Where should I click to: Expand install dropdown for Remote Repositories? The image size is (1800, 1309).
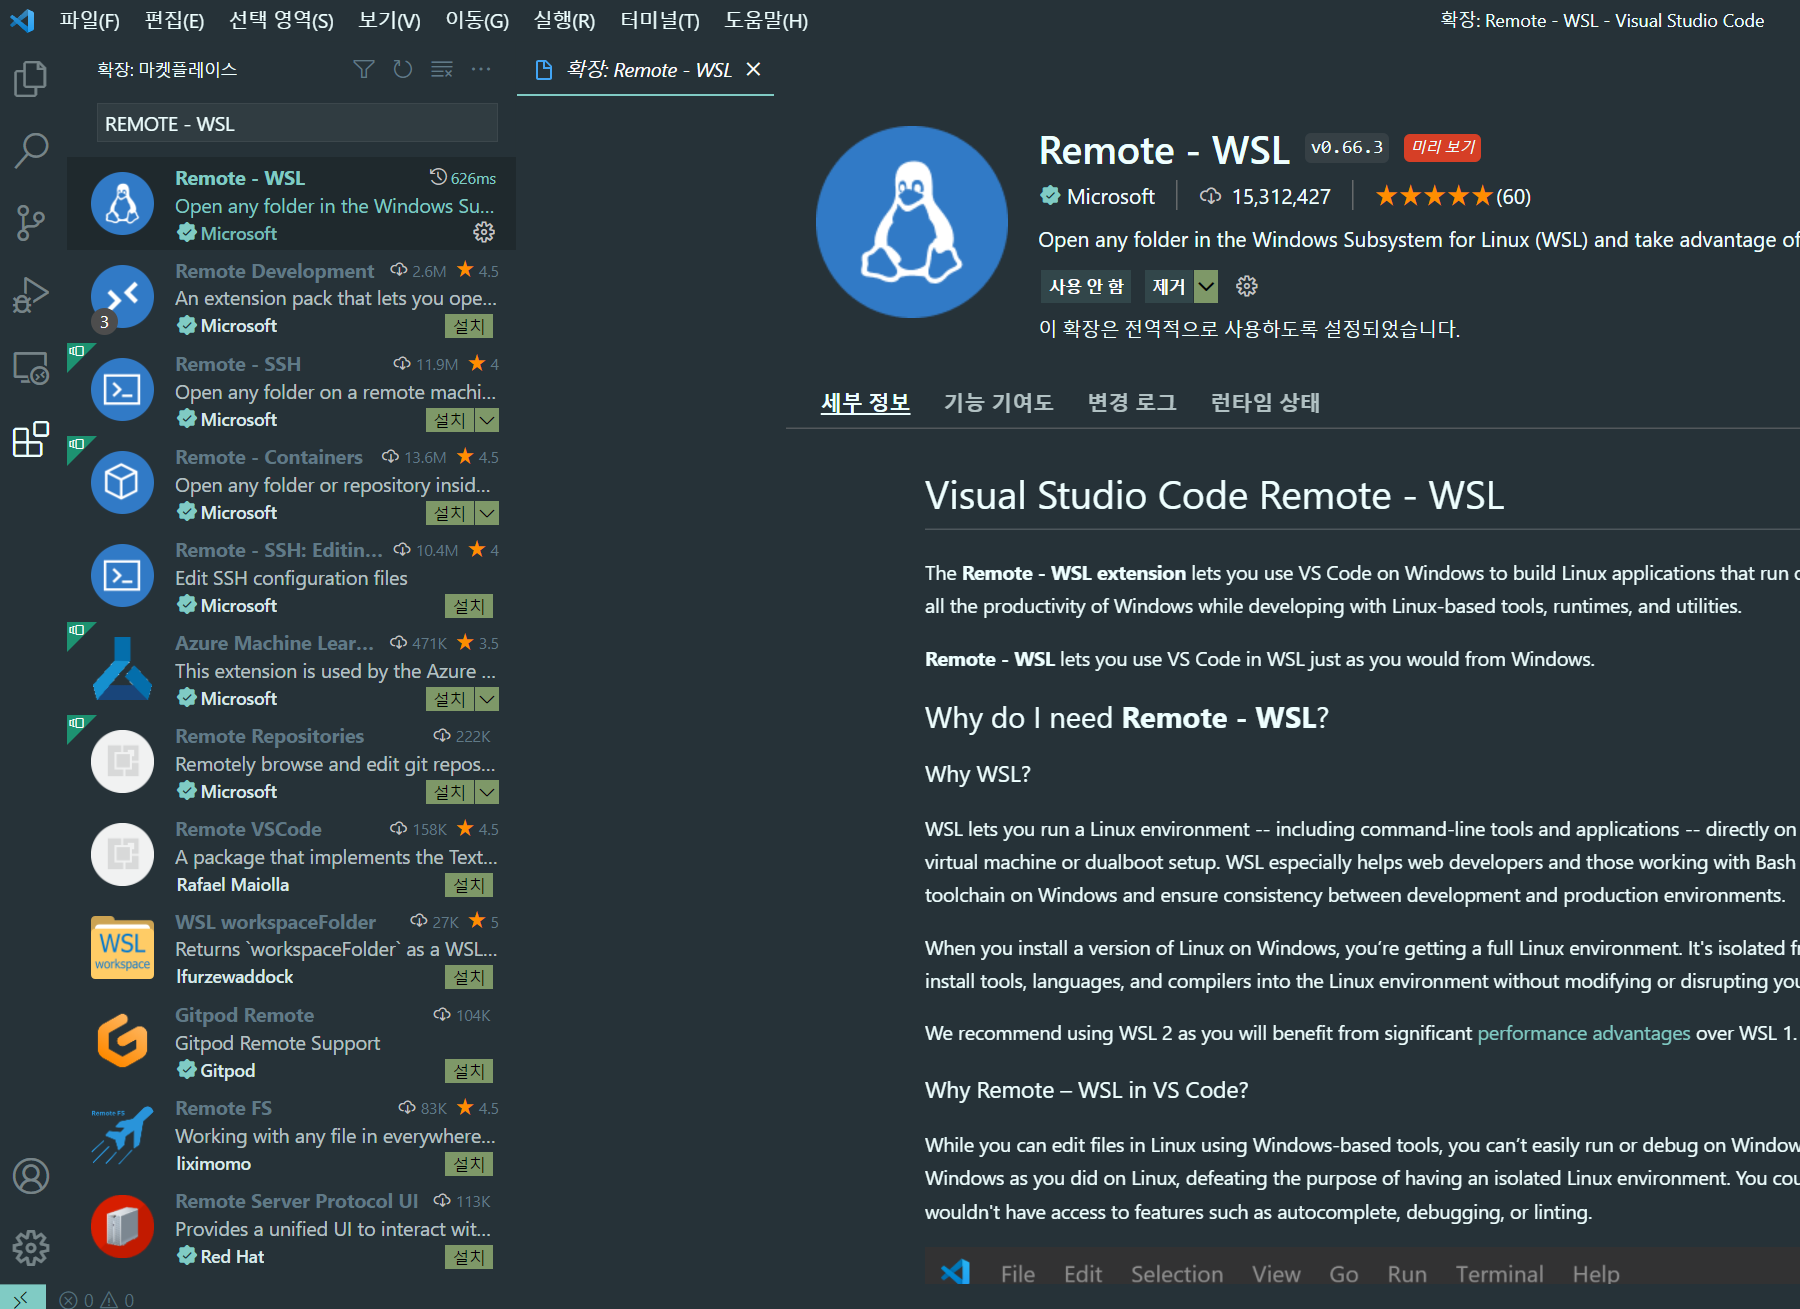click(x=487, y=792)
